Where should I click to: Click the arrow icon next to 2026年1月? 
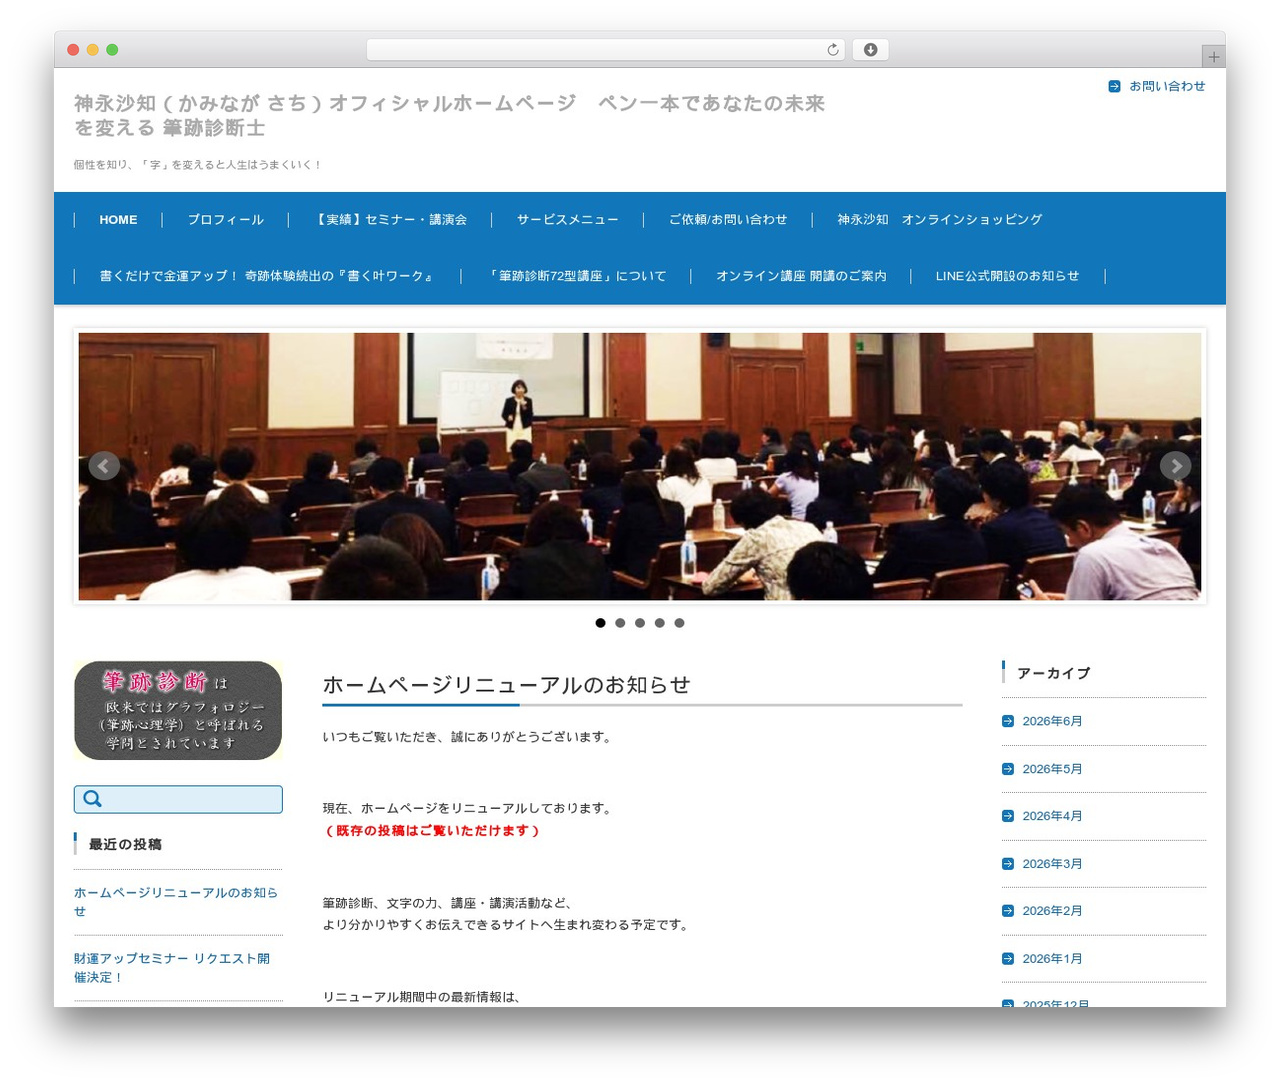1008,959
